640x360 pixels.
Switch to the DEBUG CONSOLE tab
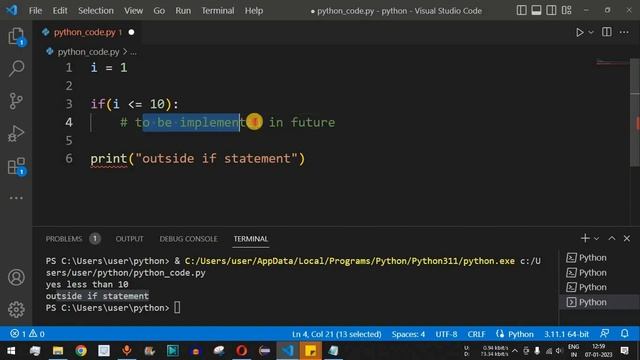(188, 239)
